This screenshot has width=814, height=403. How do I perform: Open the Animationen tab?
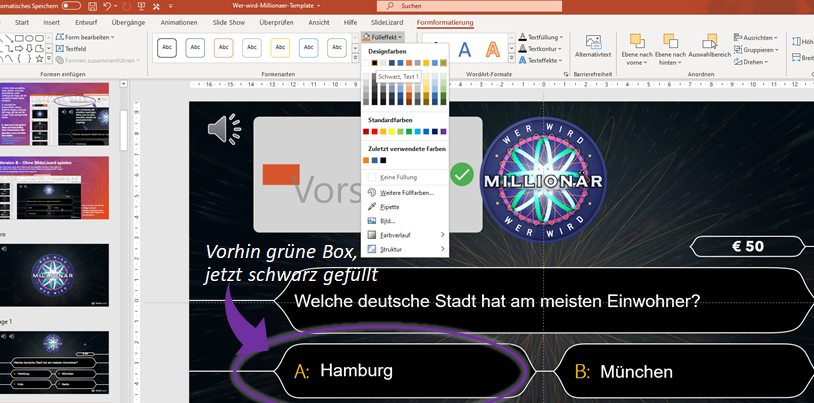(179, 22)
